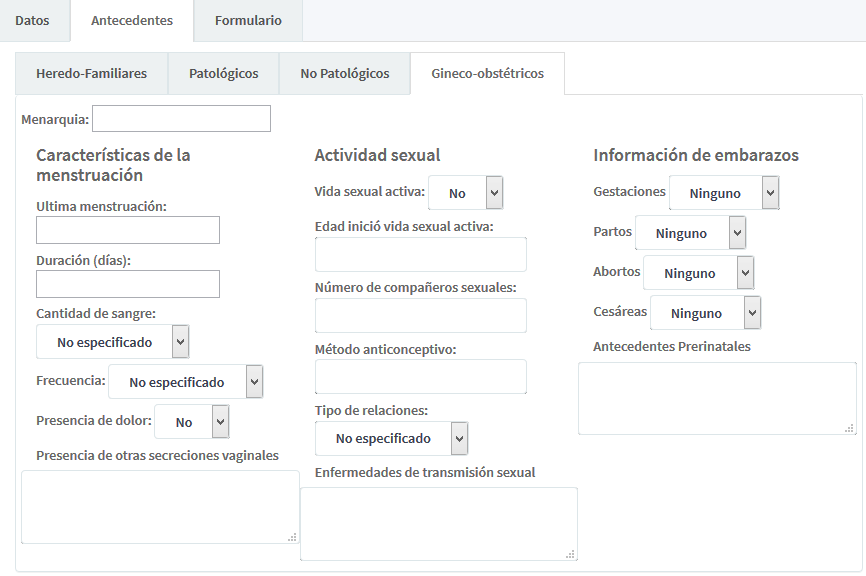The height and width of the screenshot is (576, 866).
Task: Select the Heredo-Familiares sub-tab
Action: point(91,73)
